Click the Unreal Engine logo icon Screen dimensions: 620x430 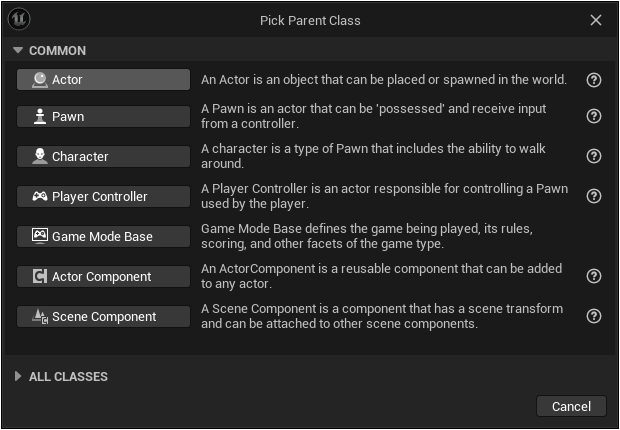coord(19,19)
